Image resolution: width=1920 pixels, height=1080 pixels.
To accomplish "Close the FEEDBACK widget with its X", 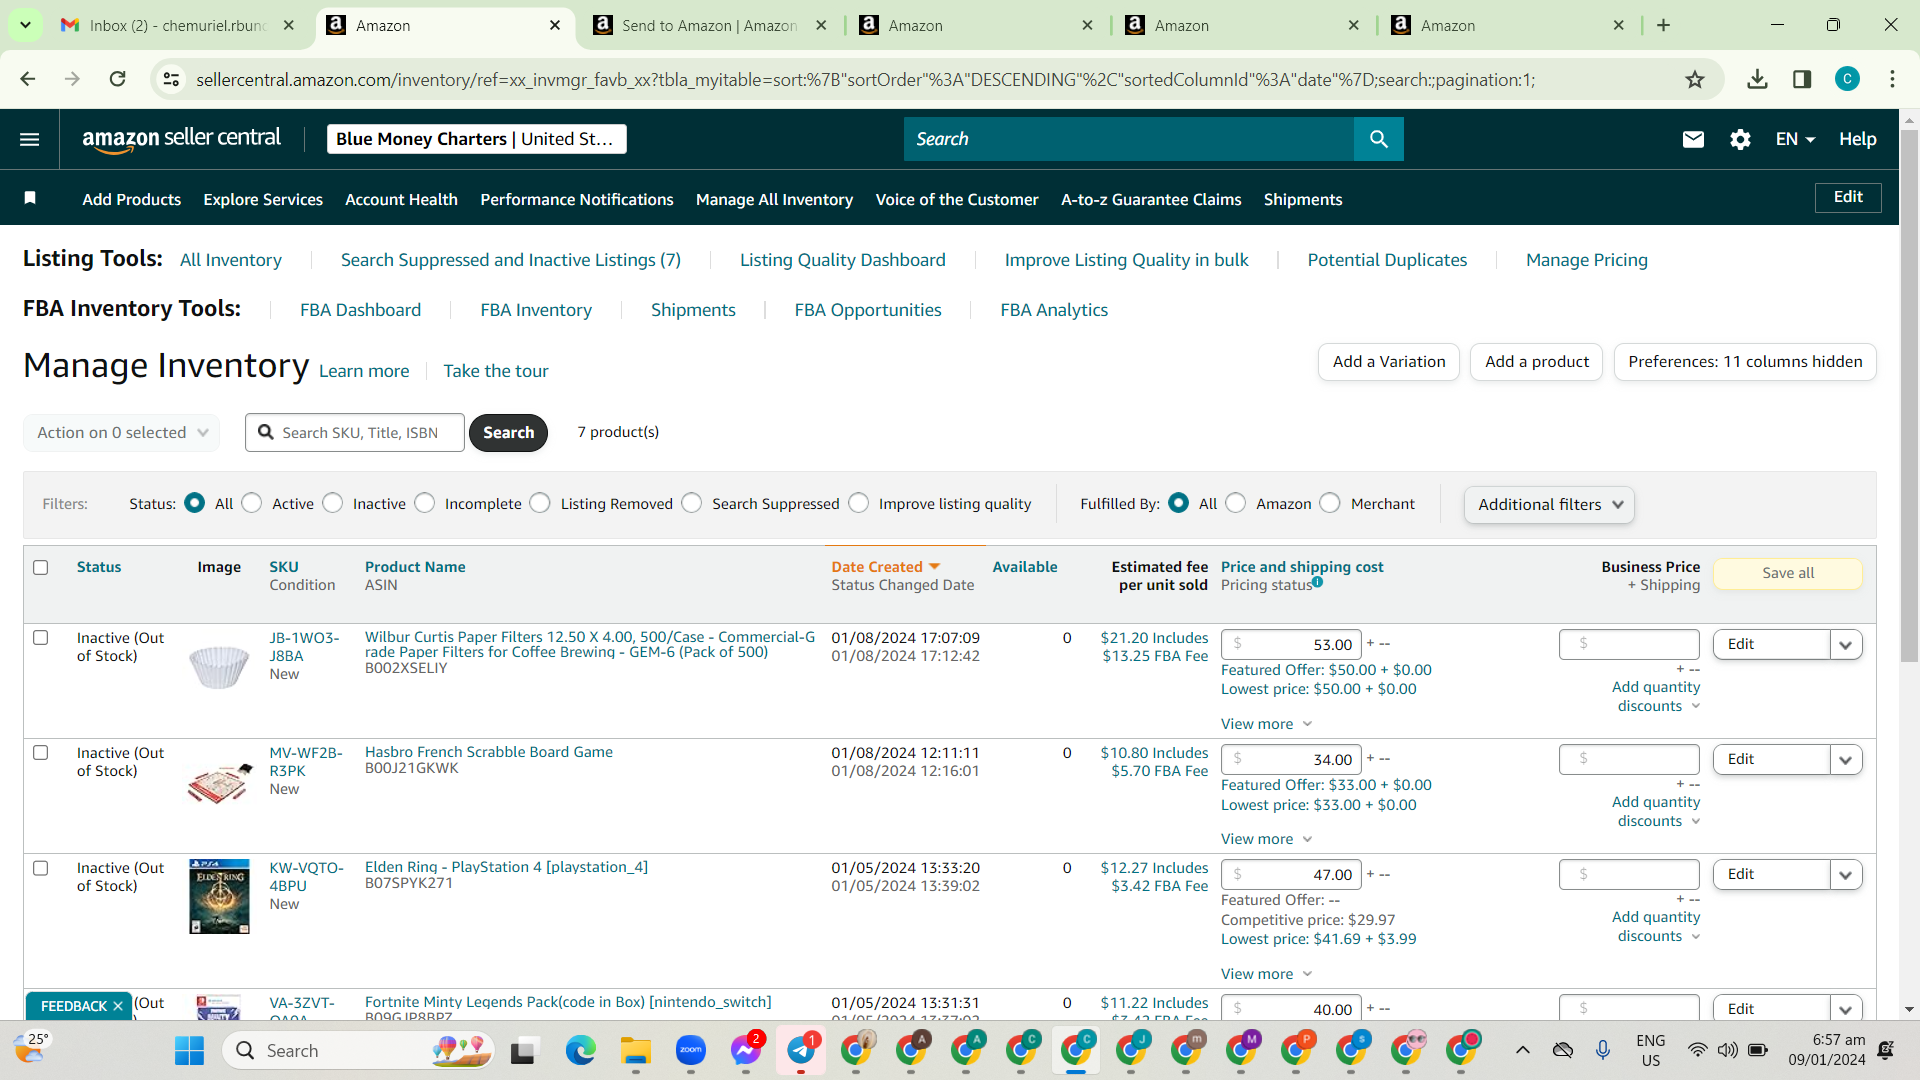I will 118,1006.
